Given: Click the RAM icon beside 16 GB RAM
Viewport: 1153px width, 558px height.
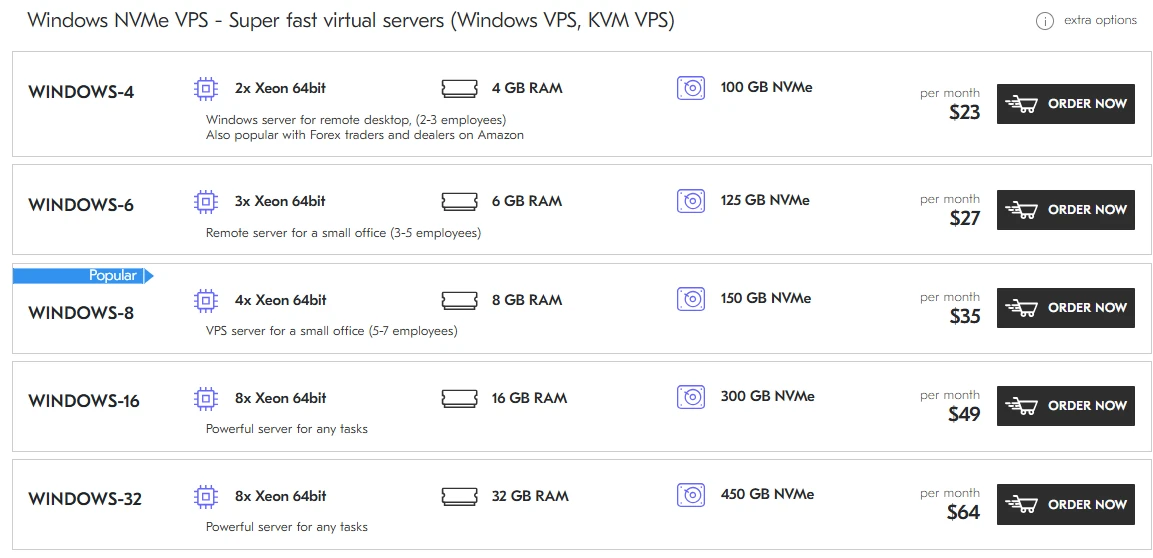Looking at the screenshot, I should [459, 398].
